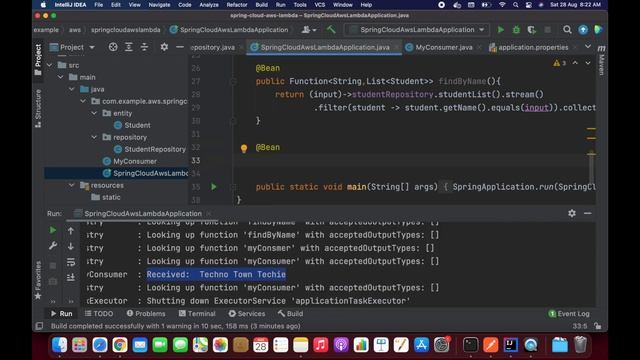
Task: Click the warnings indicator in the editor
Action: click(560, 63)
